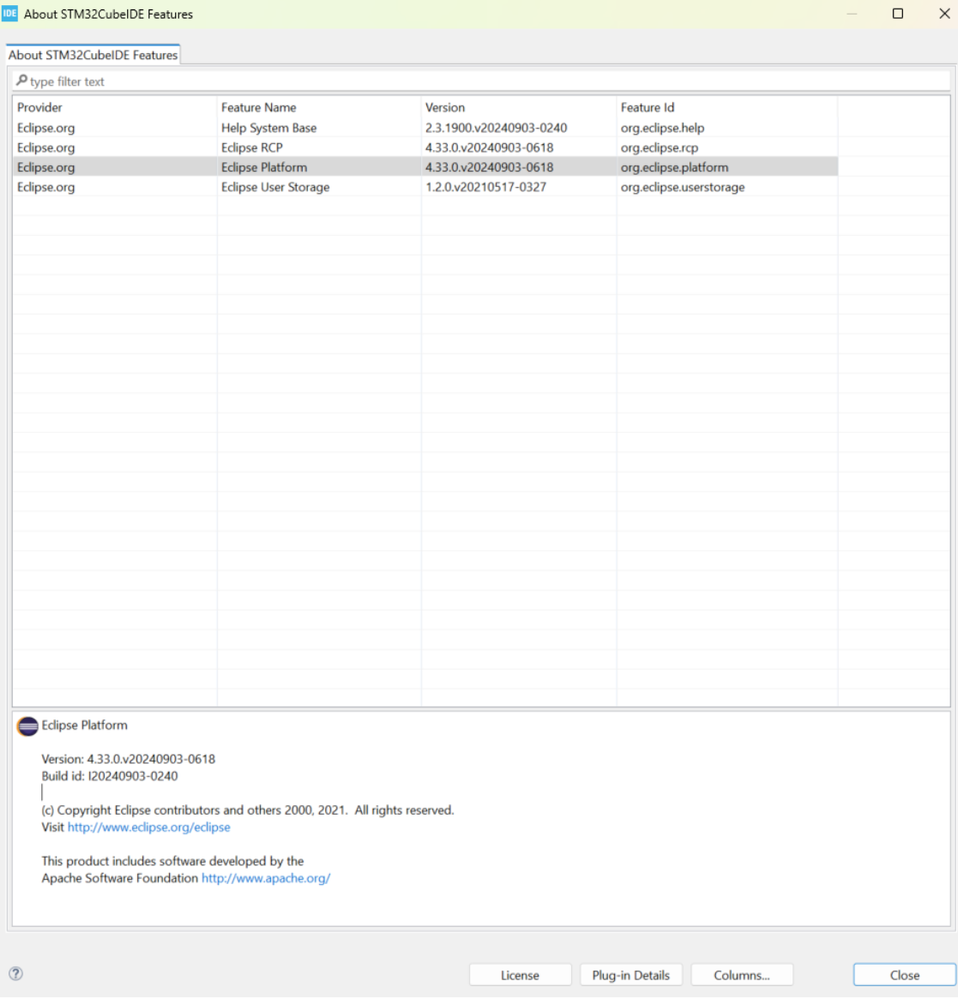Open the License button
The height and width of the screenshot is (999, 958).
(x=520, y=975)
